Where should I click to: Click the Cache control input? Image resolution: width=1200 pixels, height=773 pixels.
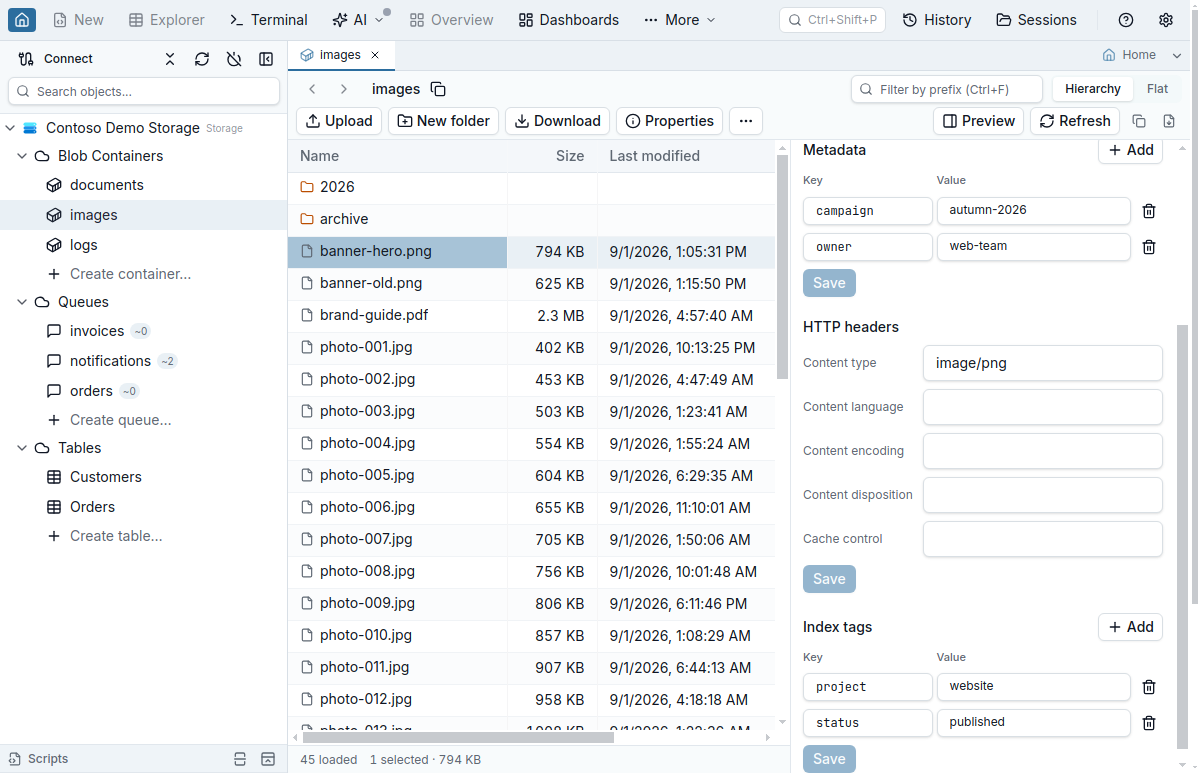coord(1043,539)
